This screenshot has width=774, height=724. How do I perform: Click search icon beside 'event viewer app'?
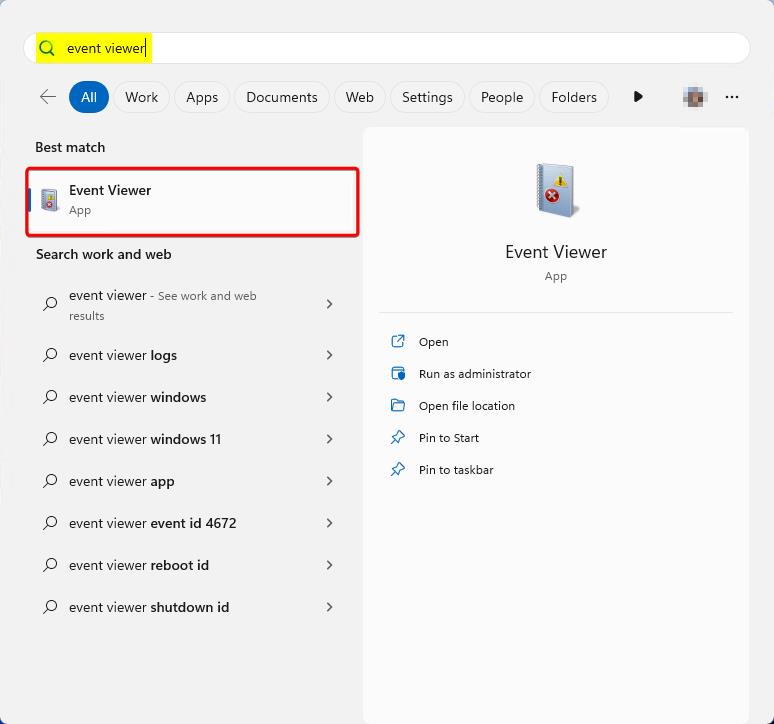50,481
